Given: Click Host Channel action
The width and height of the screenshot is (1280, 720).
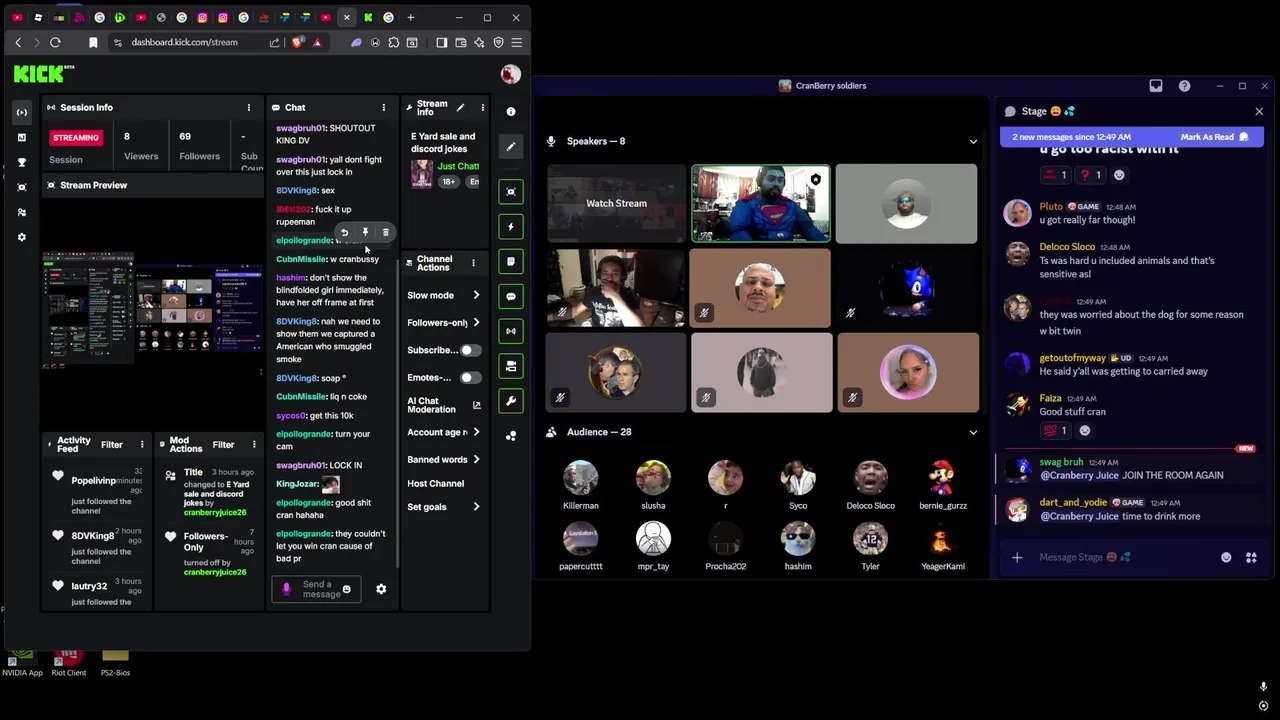Looking at the screenshot, I should [435, 483].
